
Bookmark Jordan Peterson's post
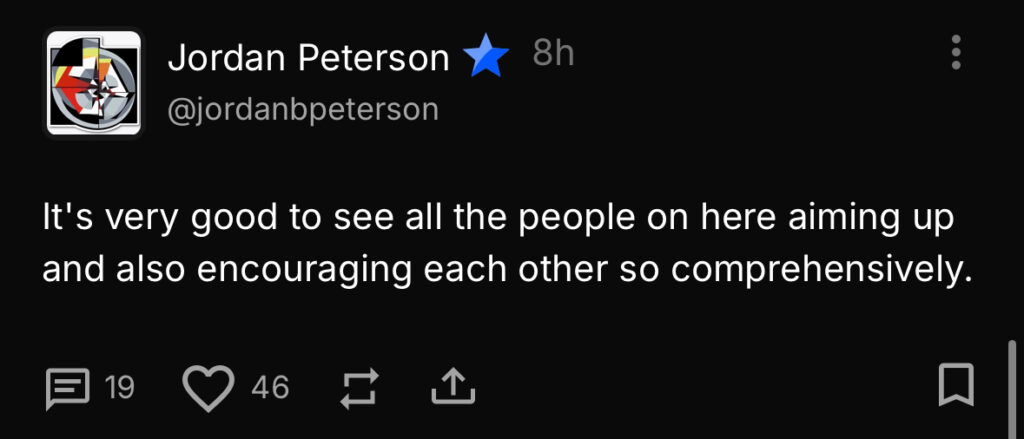coord(956,386)
